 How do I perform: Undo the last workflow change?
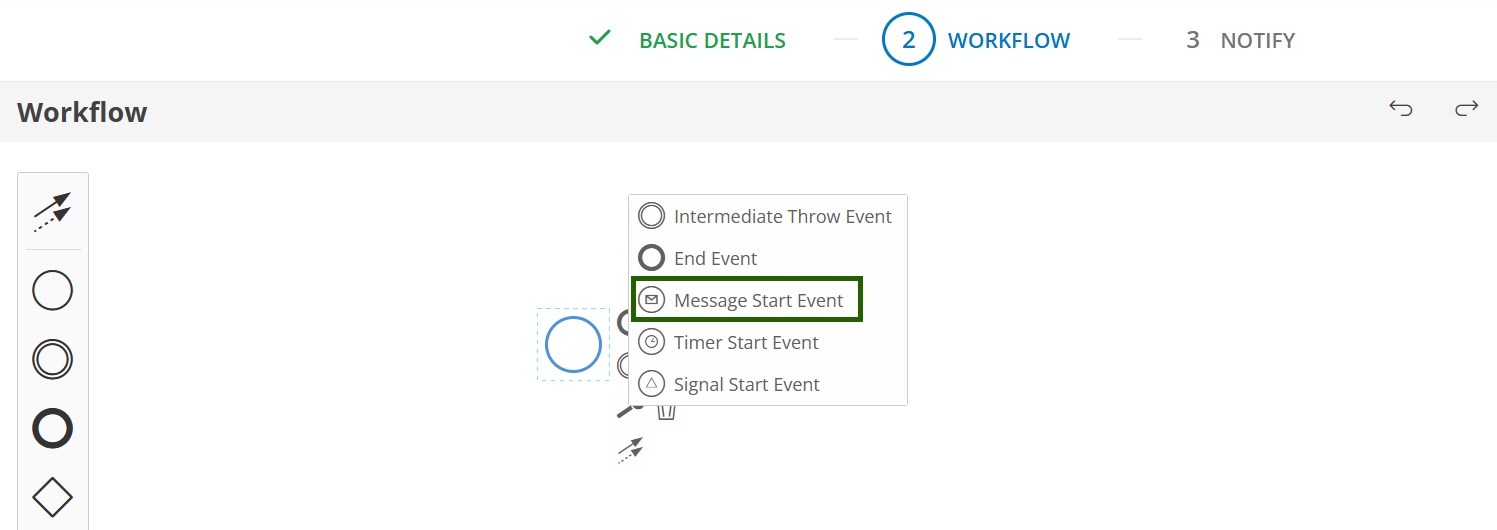pyautogui.click(x=1401, y=109)
